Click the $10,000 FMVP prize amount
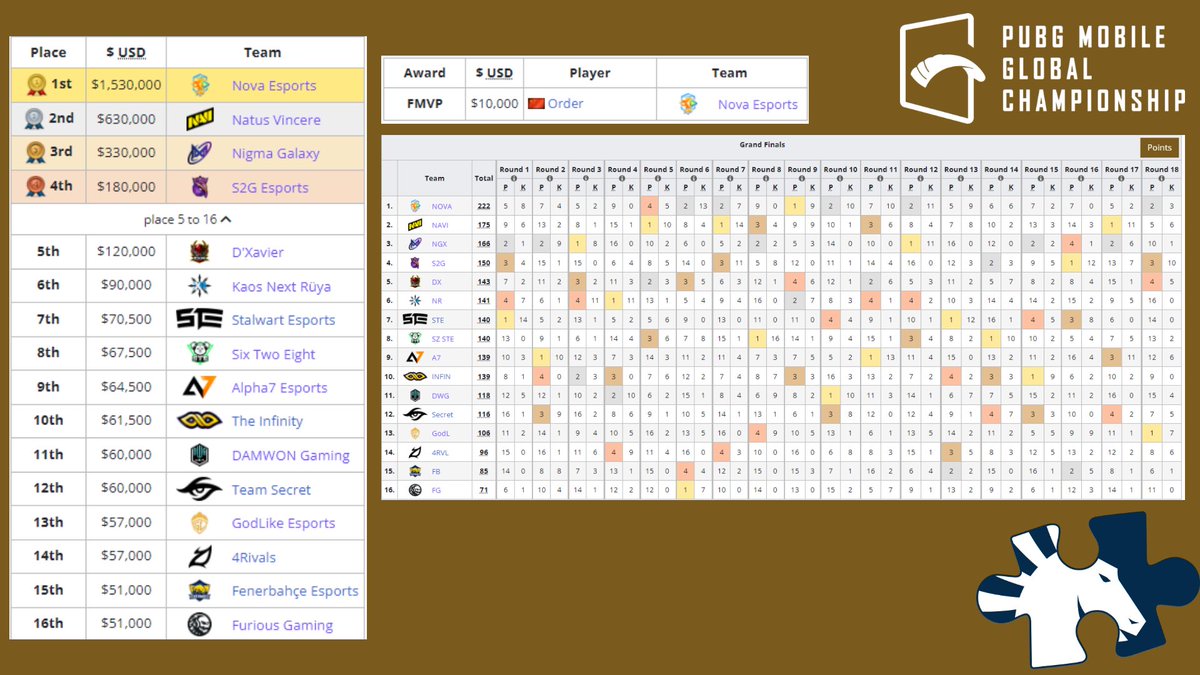This screenshot has width=1200, height=675. click(494, 103)
